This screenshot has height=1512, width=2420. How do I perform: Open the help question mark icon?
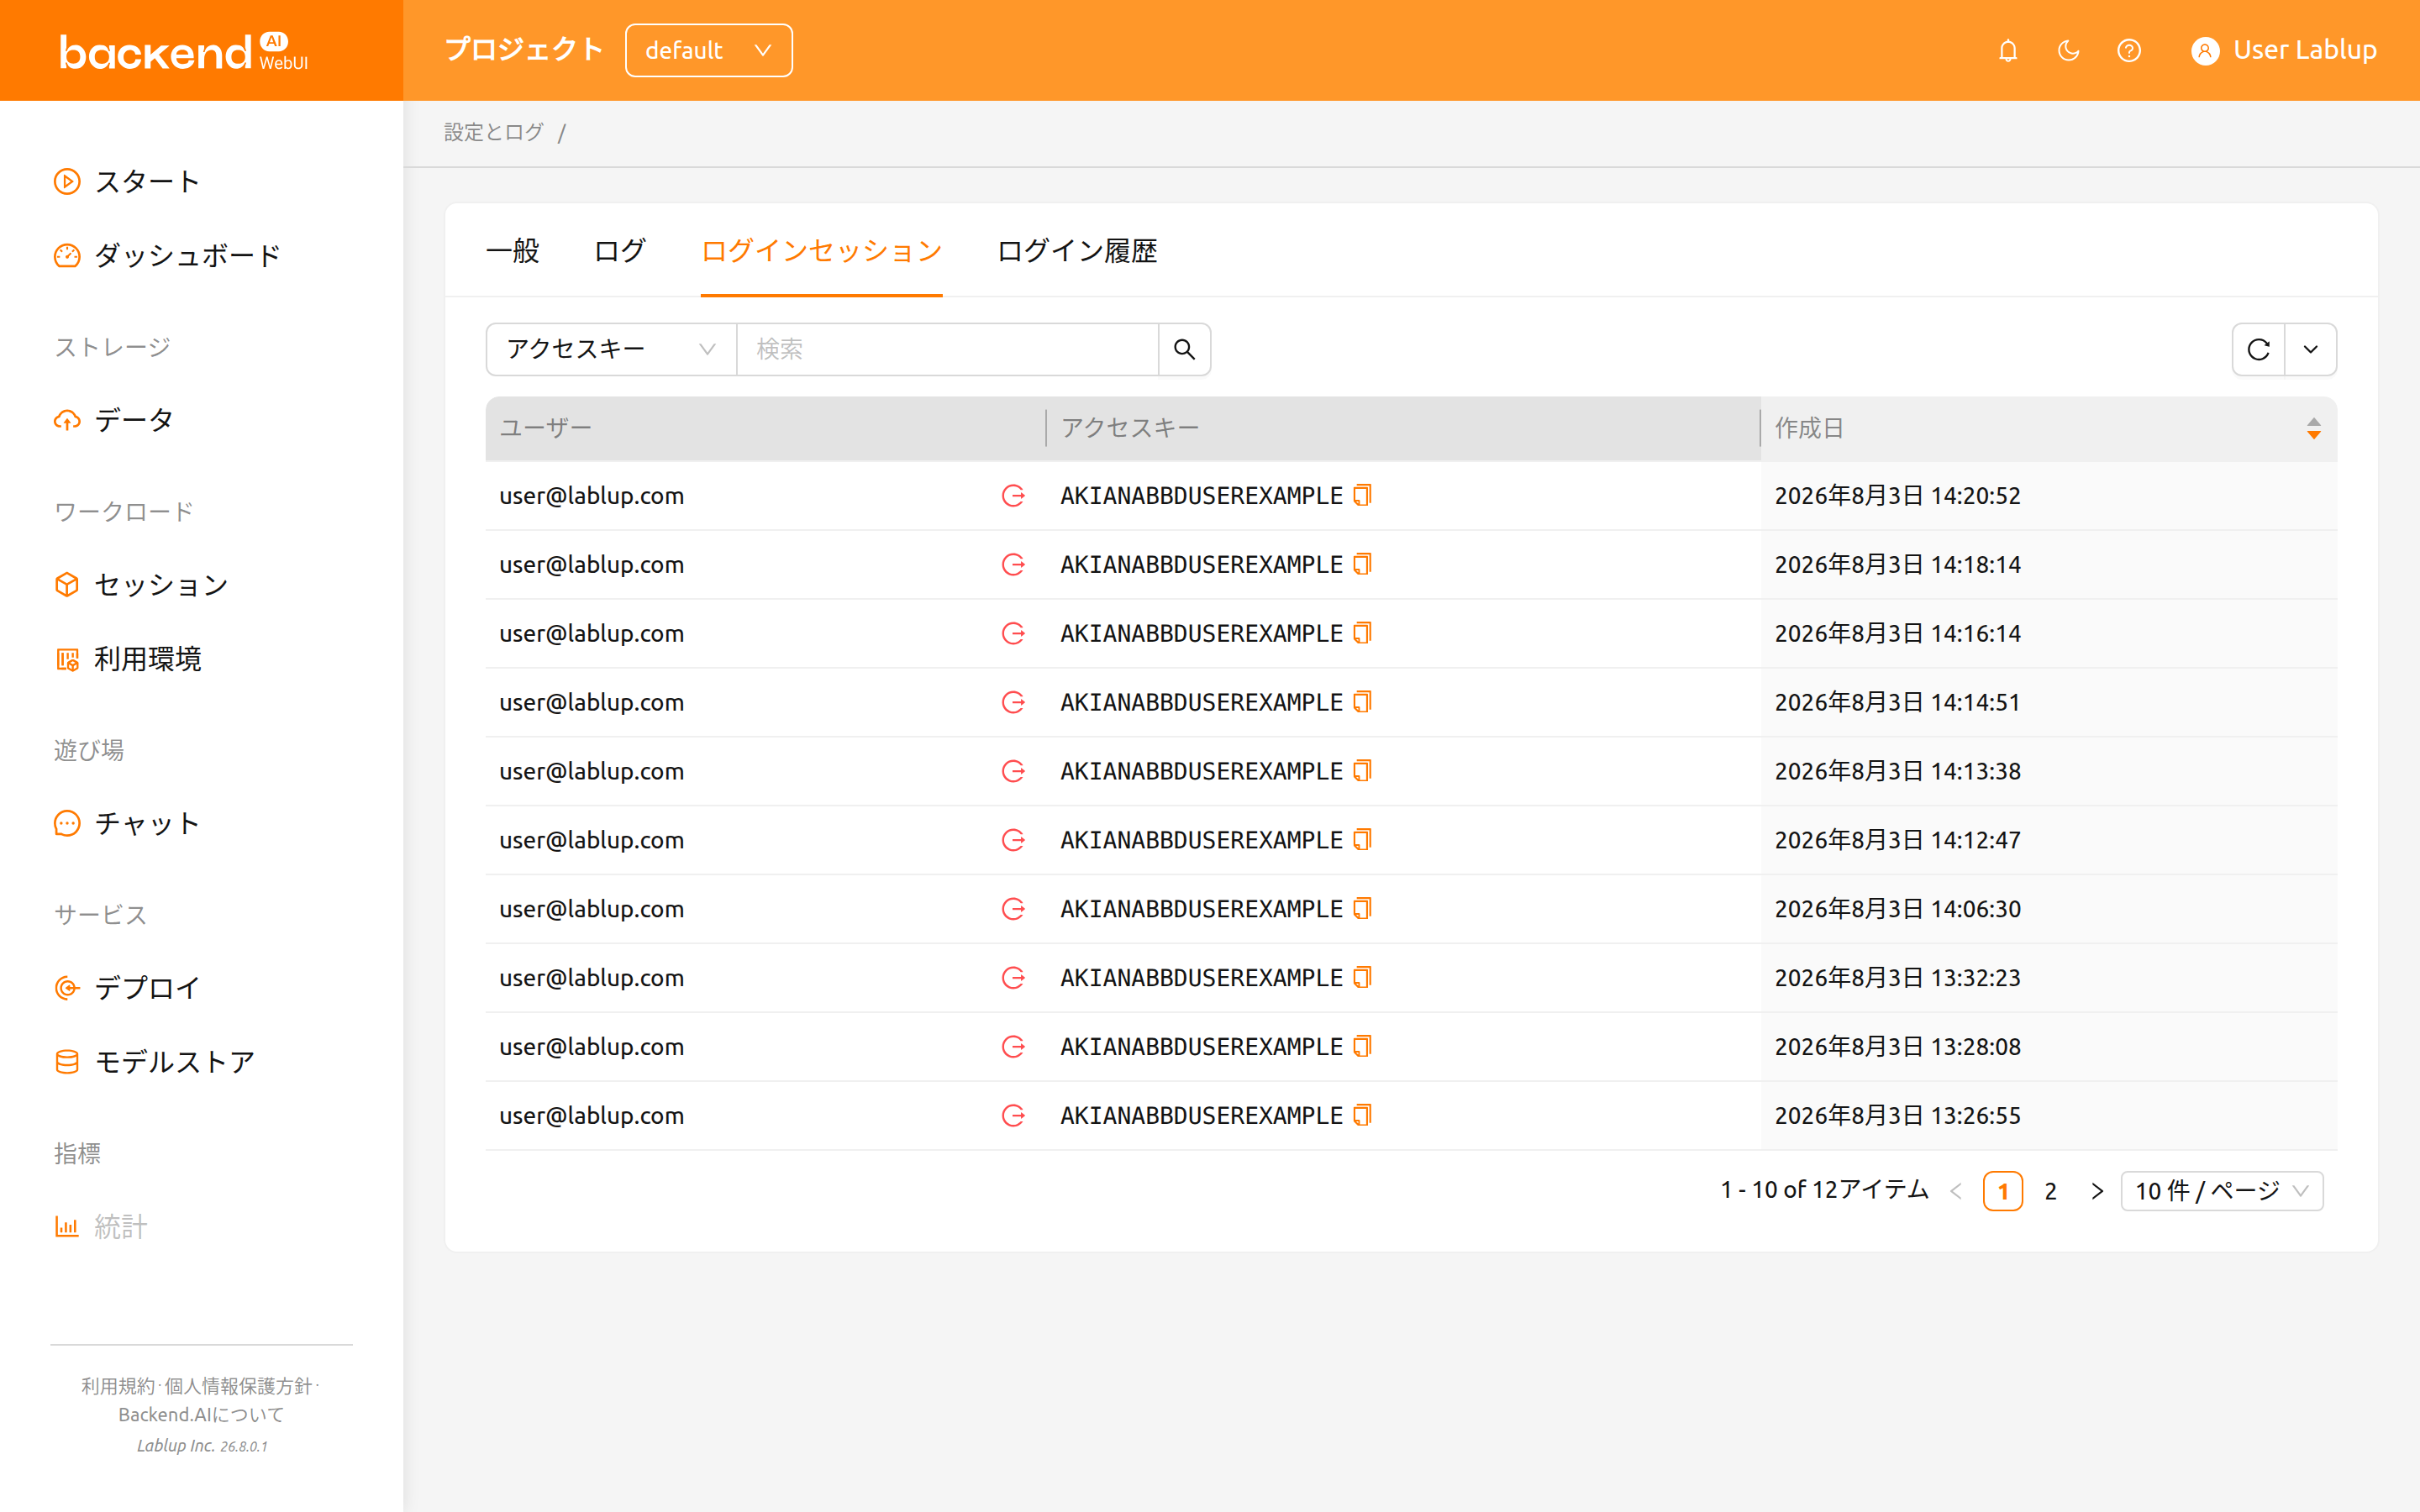(x=2128, y=50)
